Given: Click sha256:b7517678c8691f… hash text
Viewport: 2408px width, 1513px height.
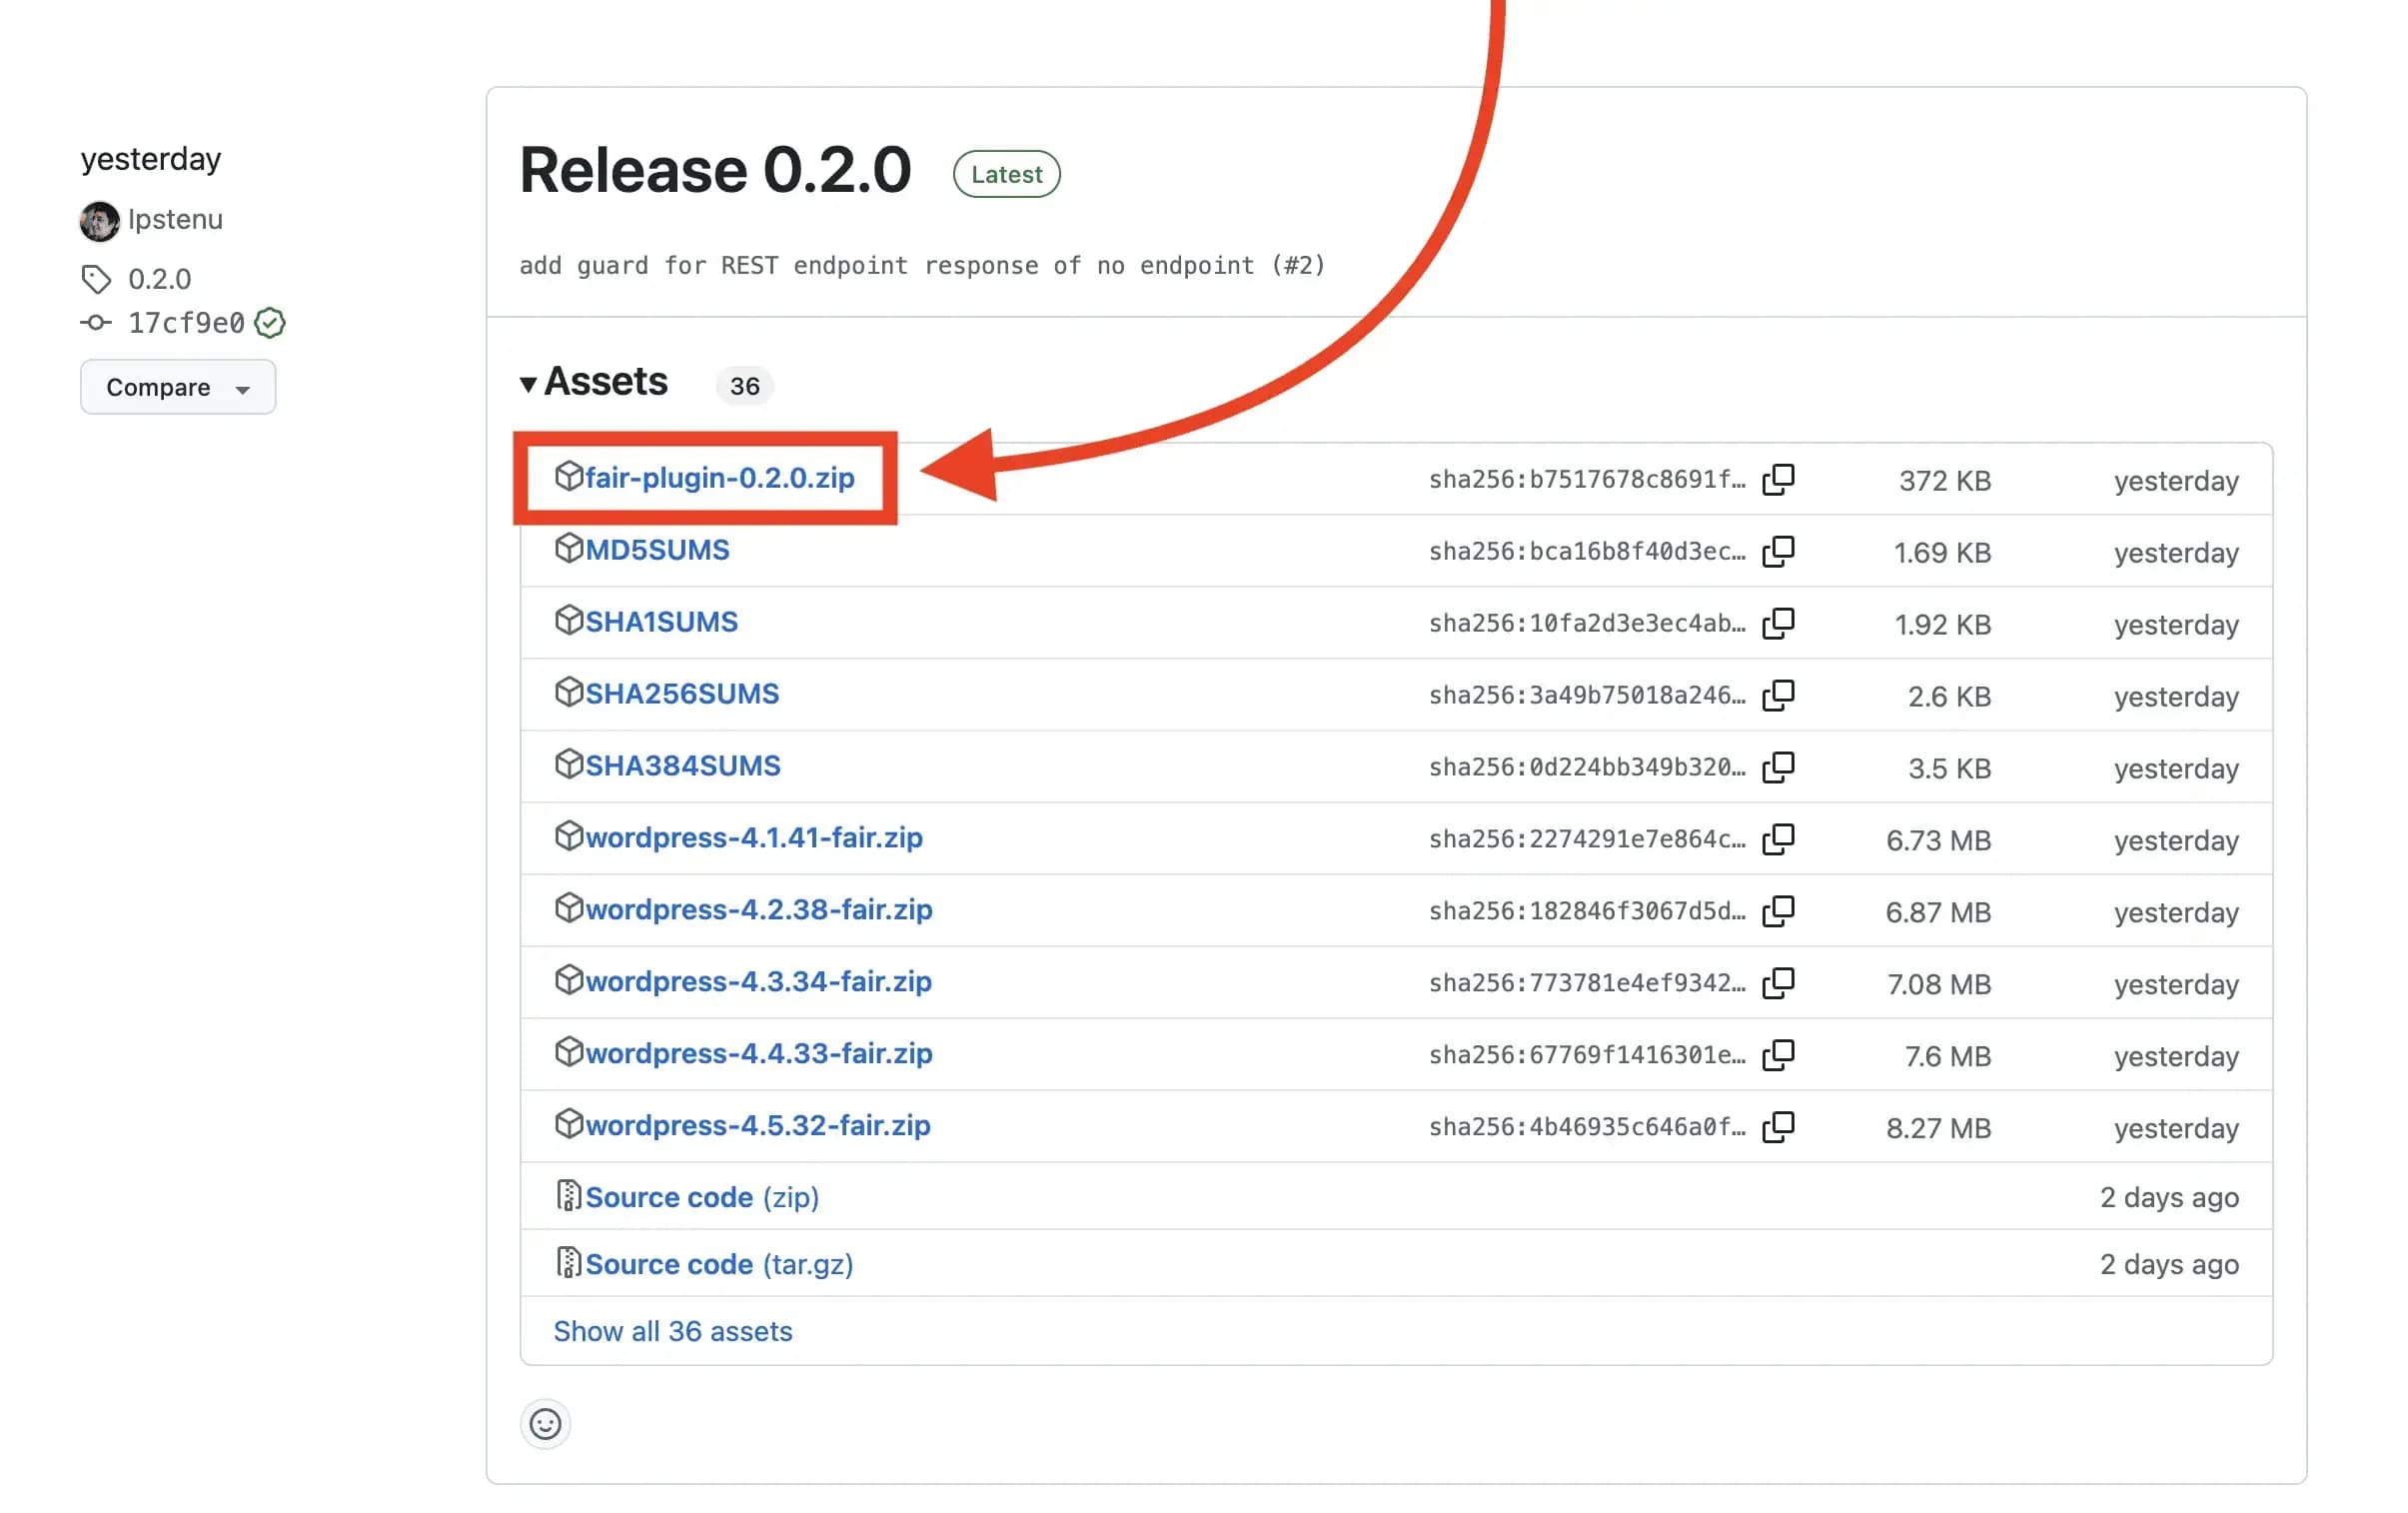Looking at the screenshot, I should 1587,480.
